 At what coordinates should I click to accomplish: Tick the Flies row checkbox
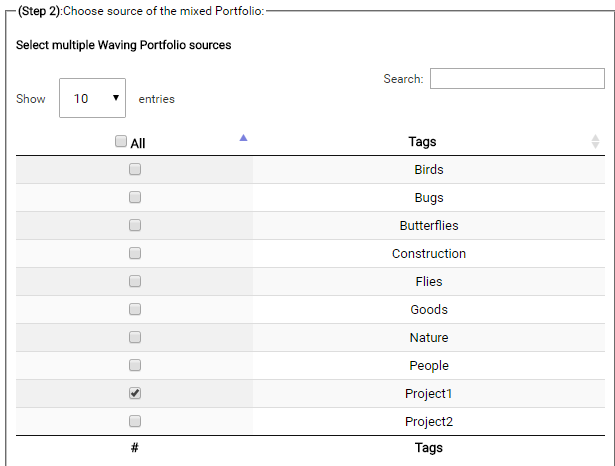click(135, 281)
